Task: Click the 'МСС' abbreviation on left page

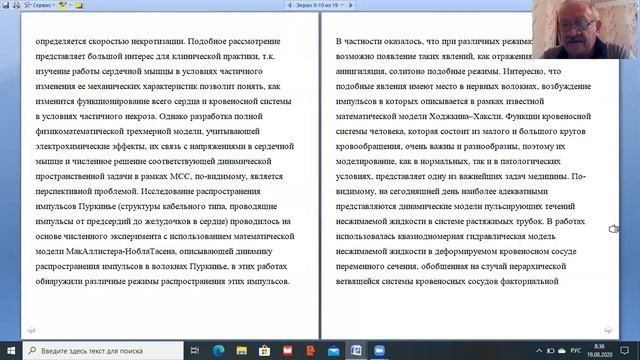Action: pyautogui.click(x=180, y=176)
